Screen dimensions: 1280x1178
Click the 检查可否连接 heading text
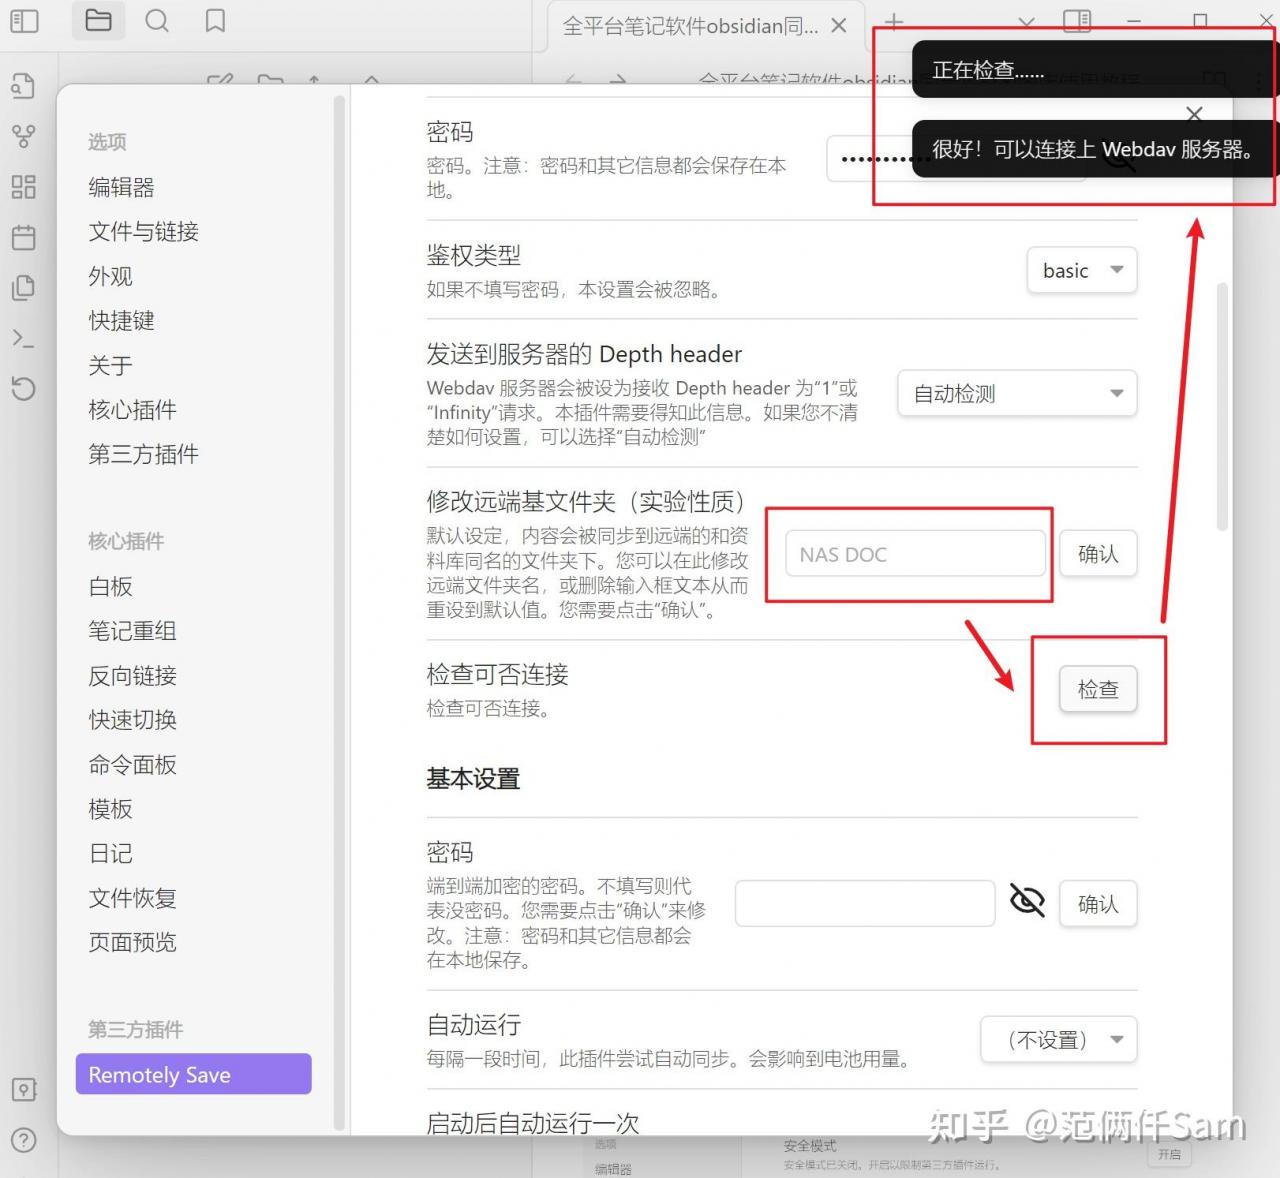pos(497,674)
